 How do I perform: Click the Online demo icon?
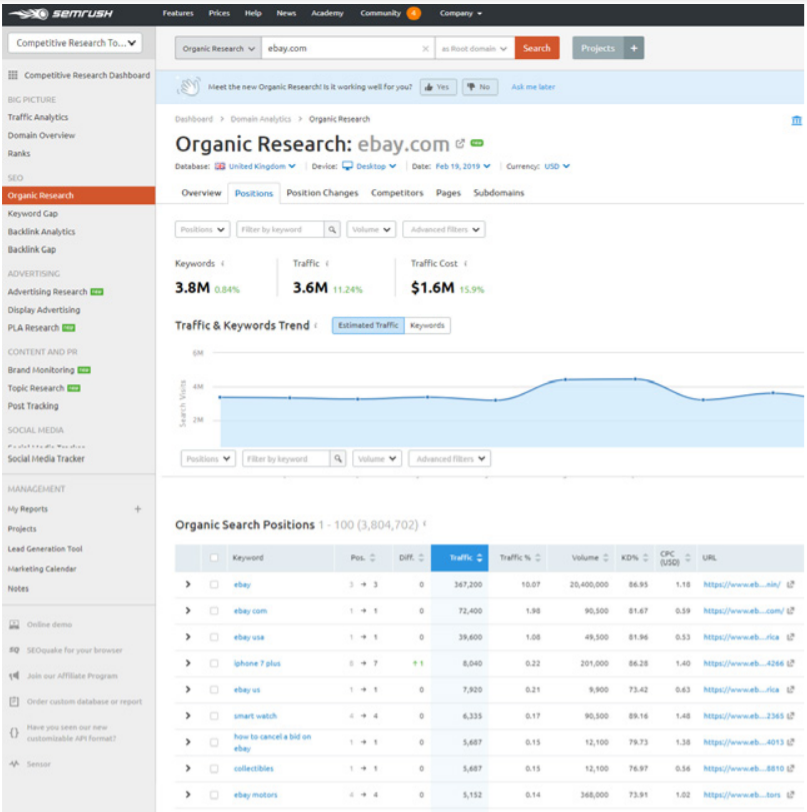(x=15, y=625)
